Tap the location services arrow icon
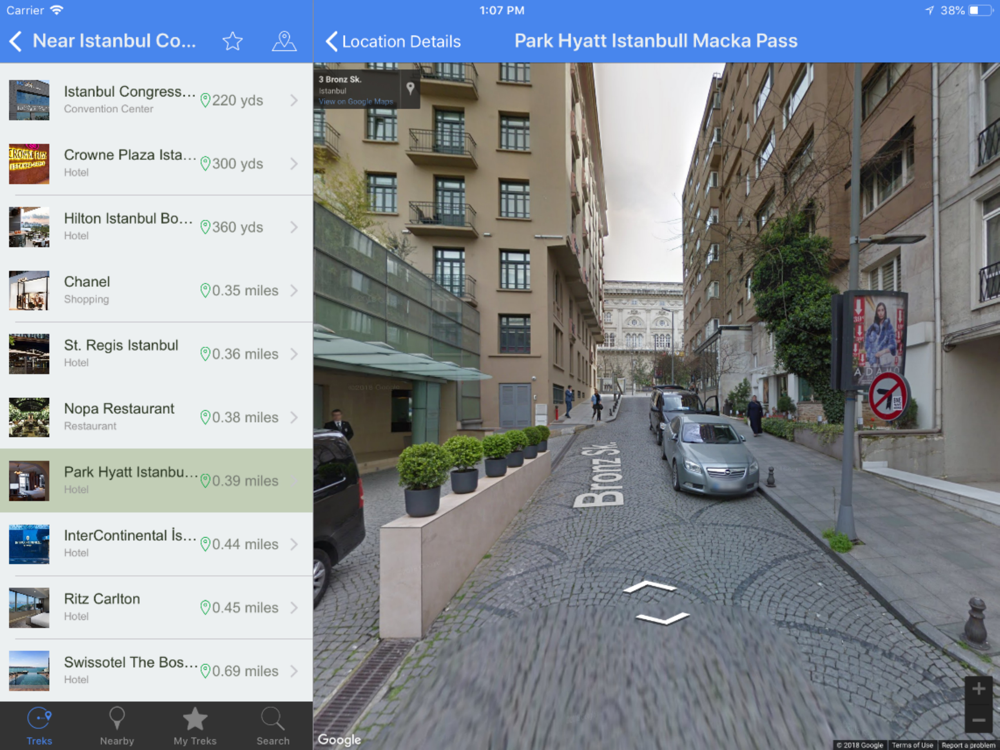 click(929, 10)
